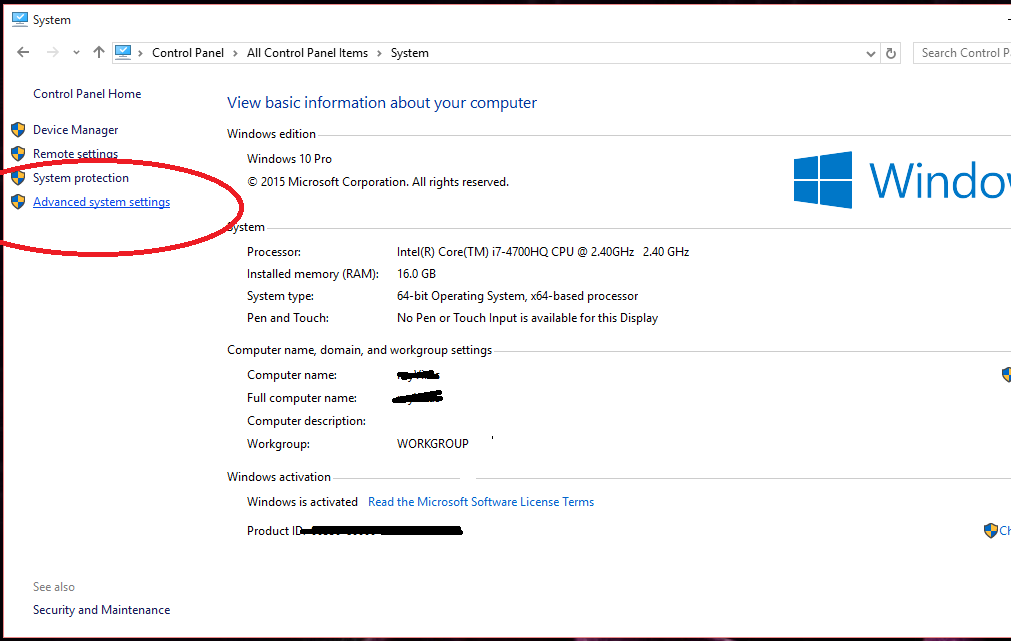Go back with the Back arrow
The image size is (1013, 641).
pos(23,52)
